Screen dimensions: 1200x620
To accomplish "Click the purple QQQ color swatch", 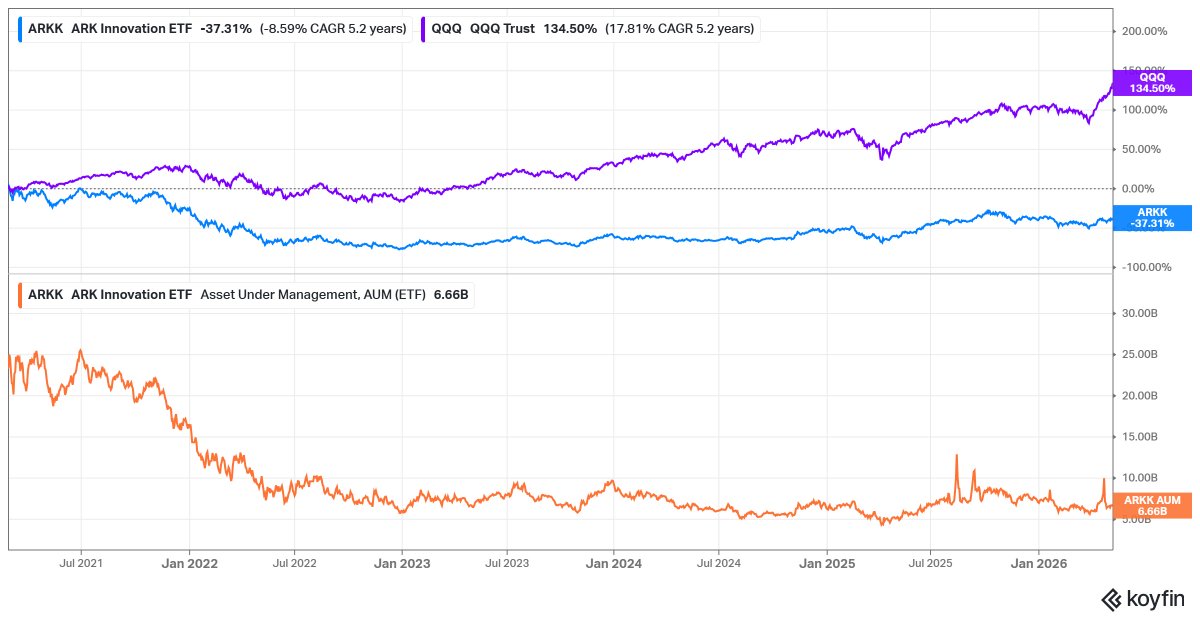I will [424, 29].
